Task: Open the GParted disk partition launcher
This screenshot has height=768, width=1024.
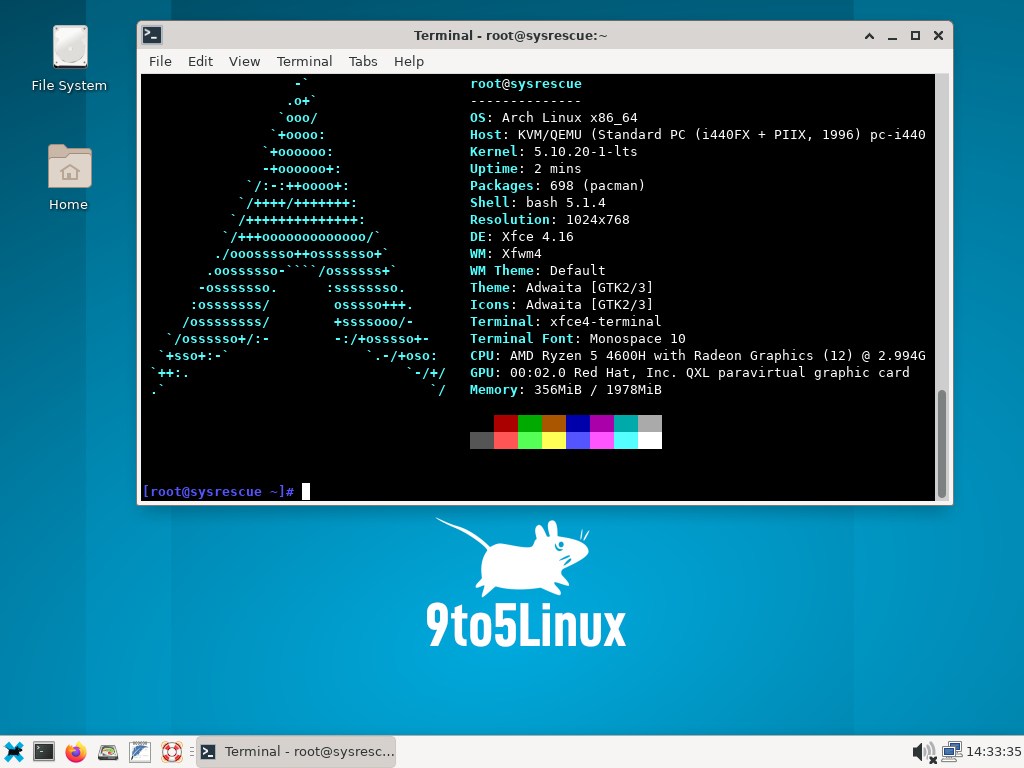Action: pos(108,752)
